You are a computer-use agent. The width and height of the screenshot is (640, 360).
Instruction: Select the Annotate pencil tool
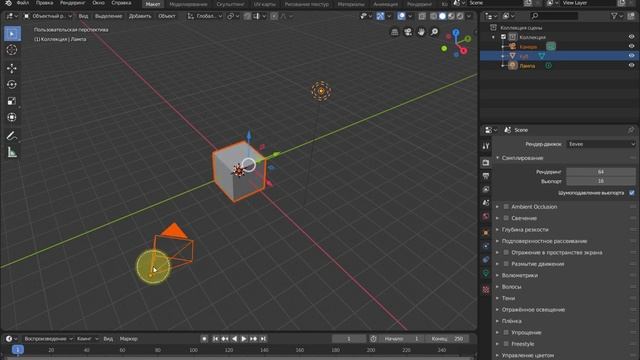pos(12,136)
